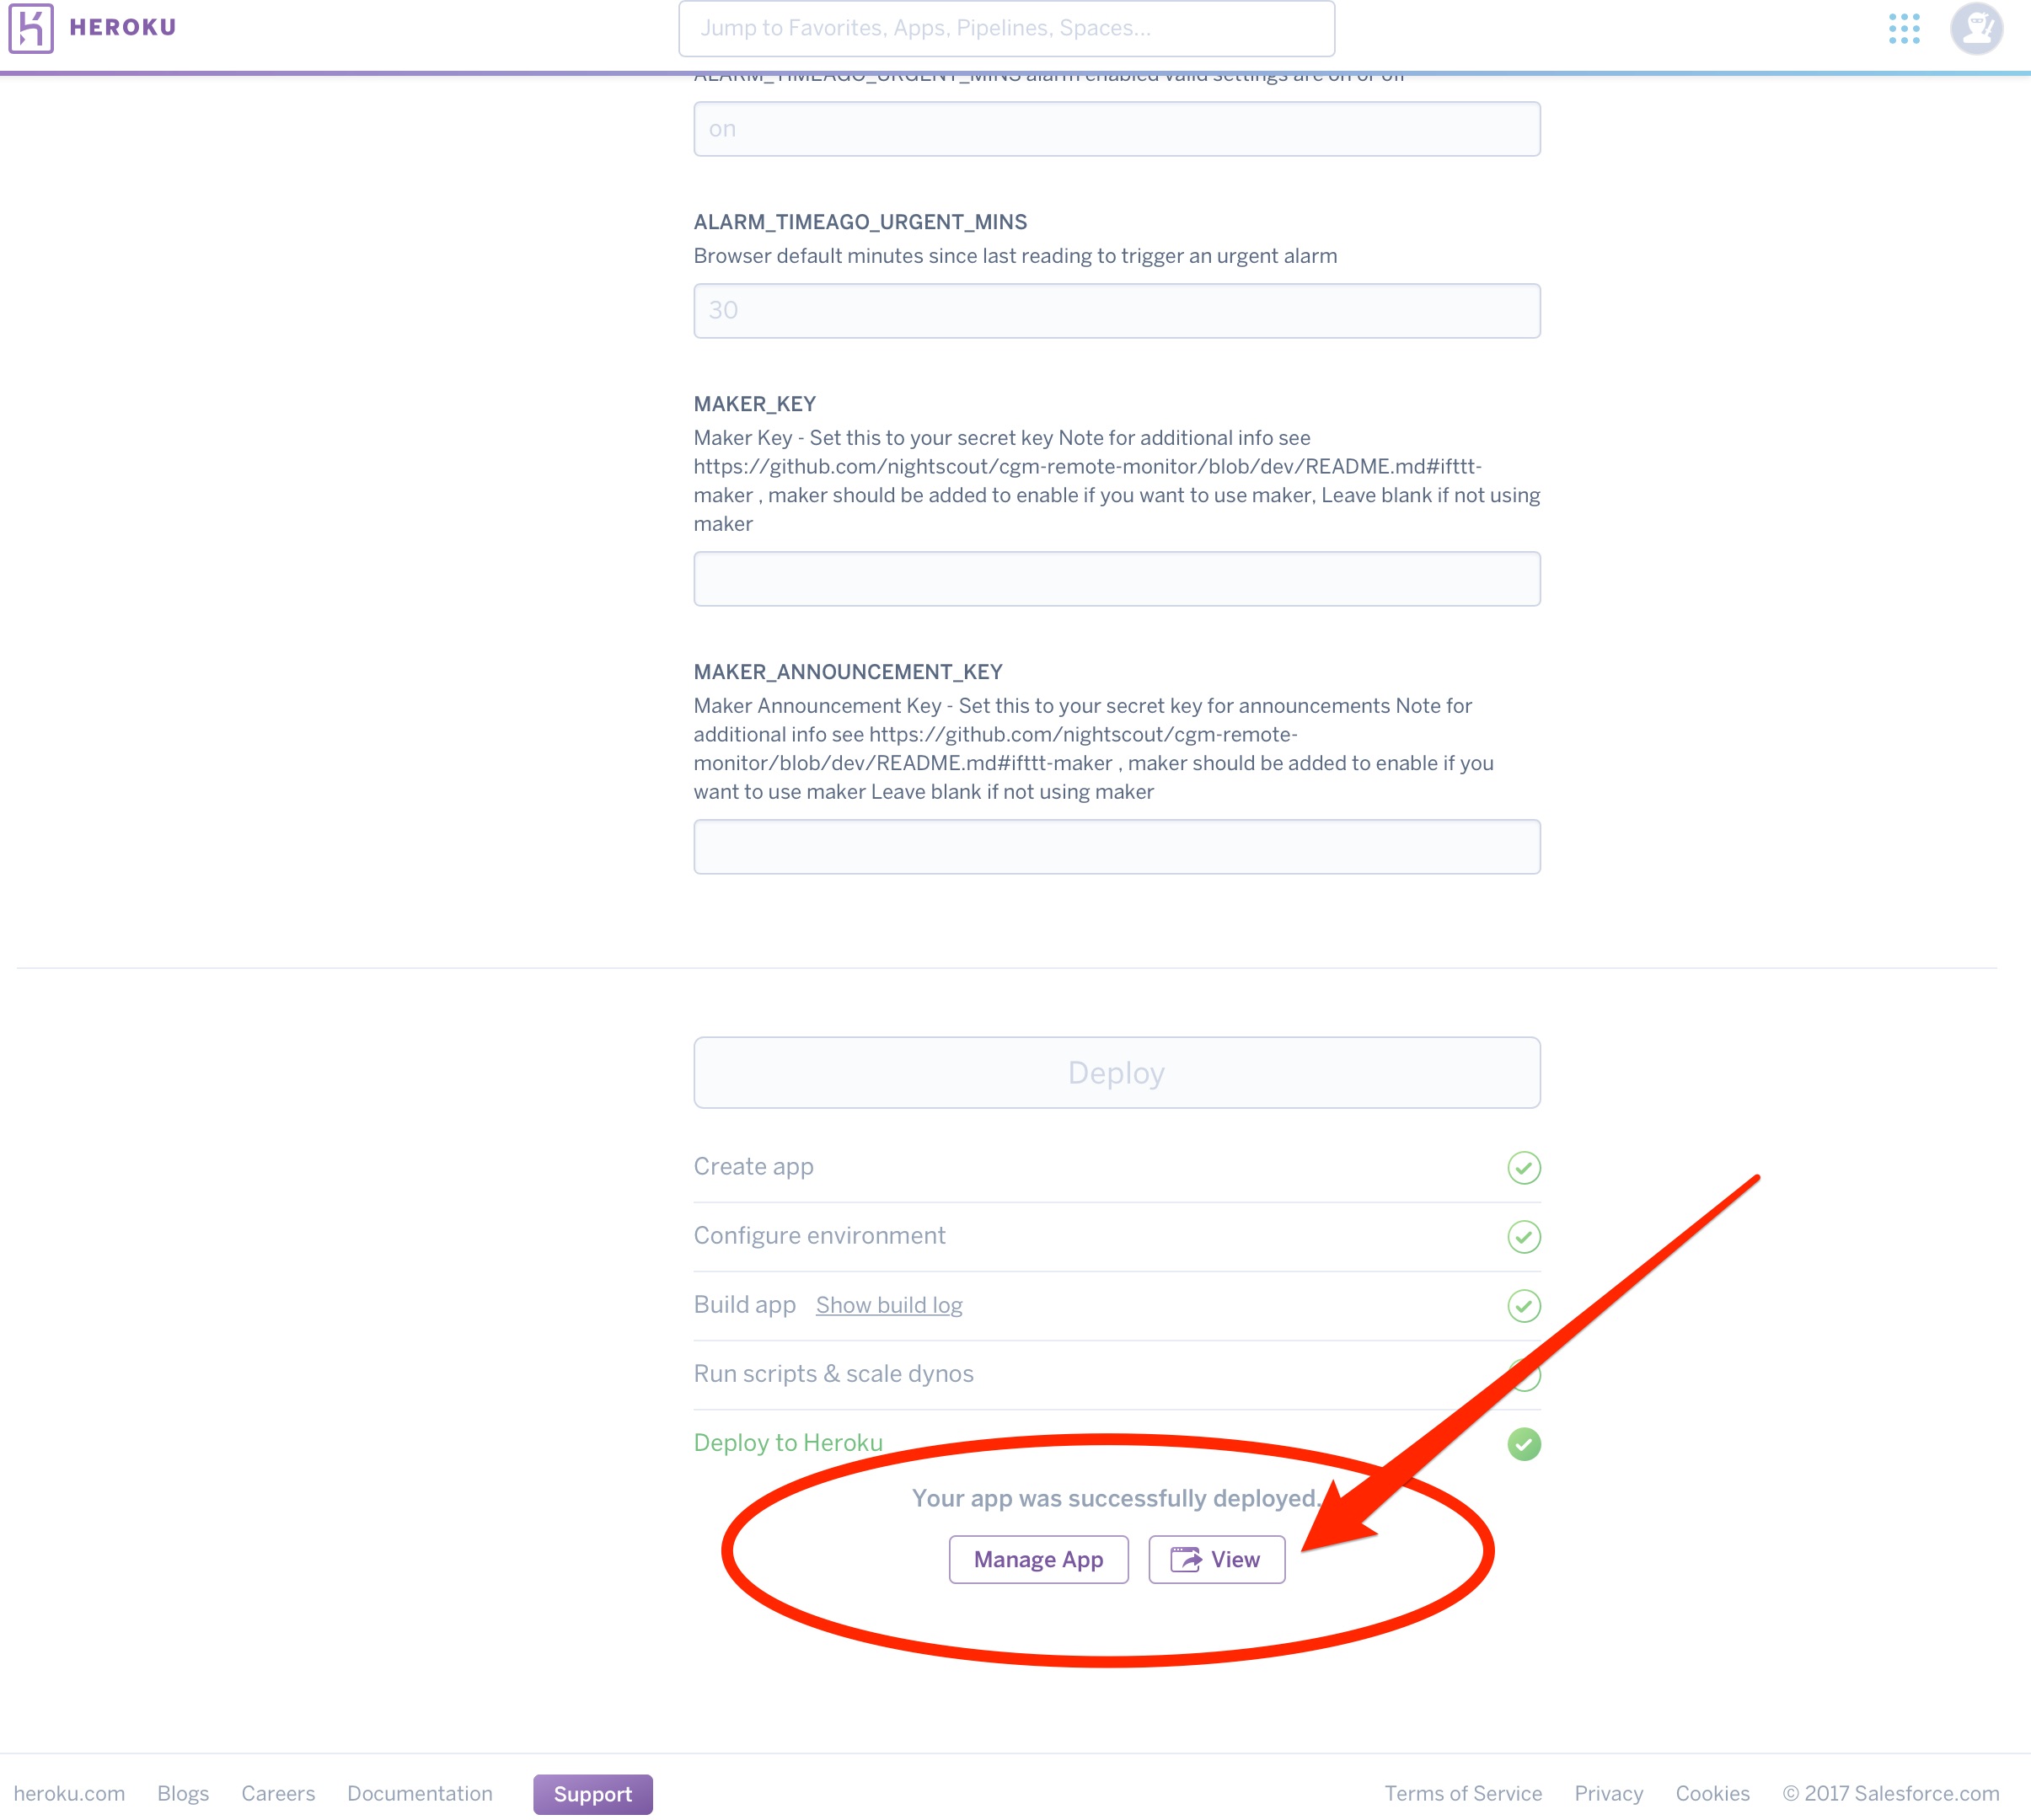
Task: Click the Create app green checkmark
Action: tap(1523, 1167)
